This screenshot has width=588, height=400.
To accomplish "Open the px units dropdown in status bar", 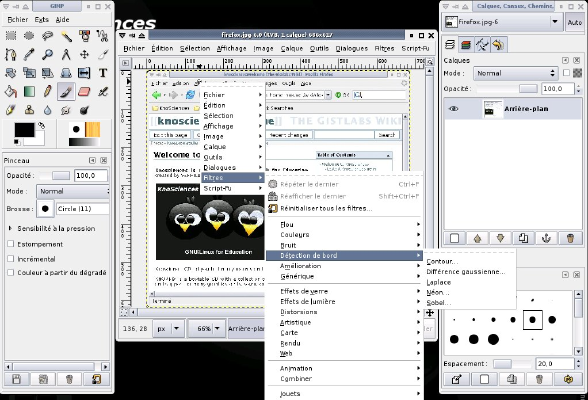I will point(168,329).
